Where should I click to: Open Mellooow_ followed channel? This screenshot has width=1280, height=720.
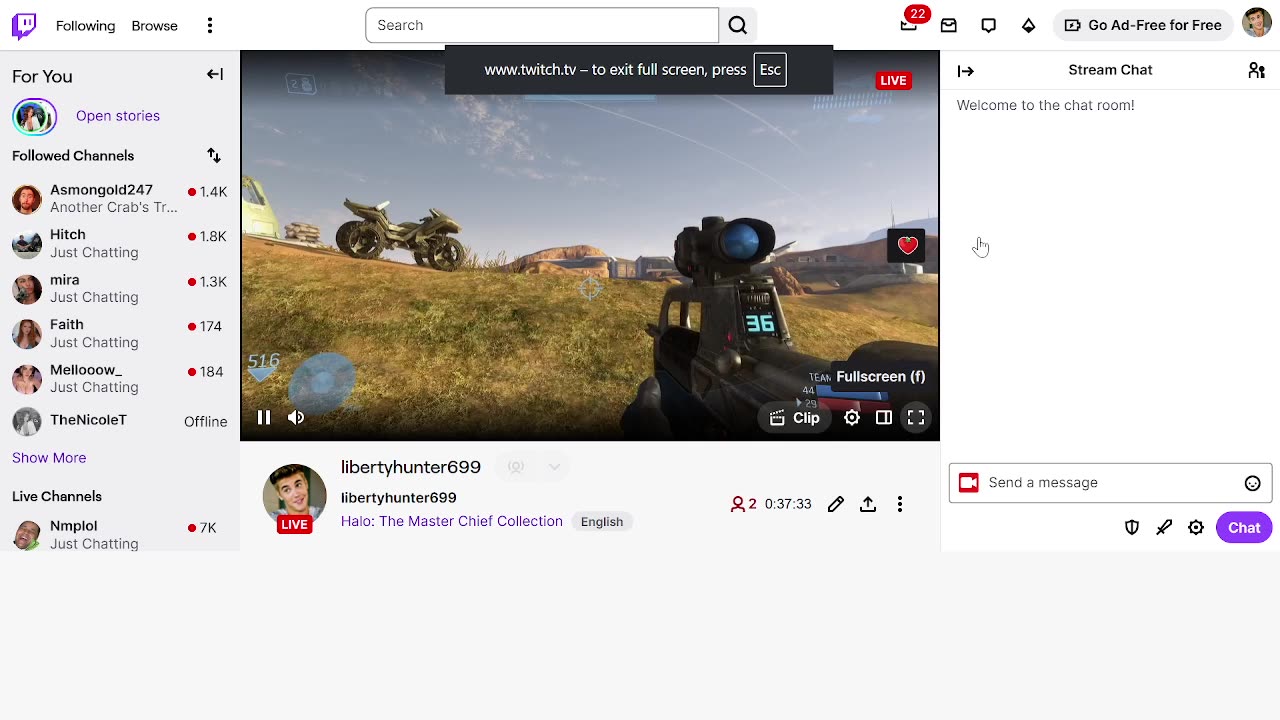point(120,379)
